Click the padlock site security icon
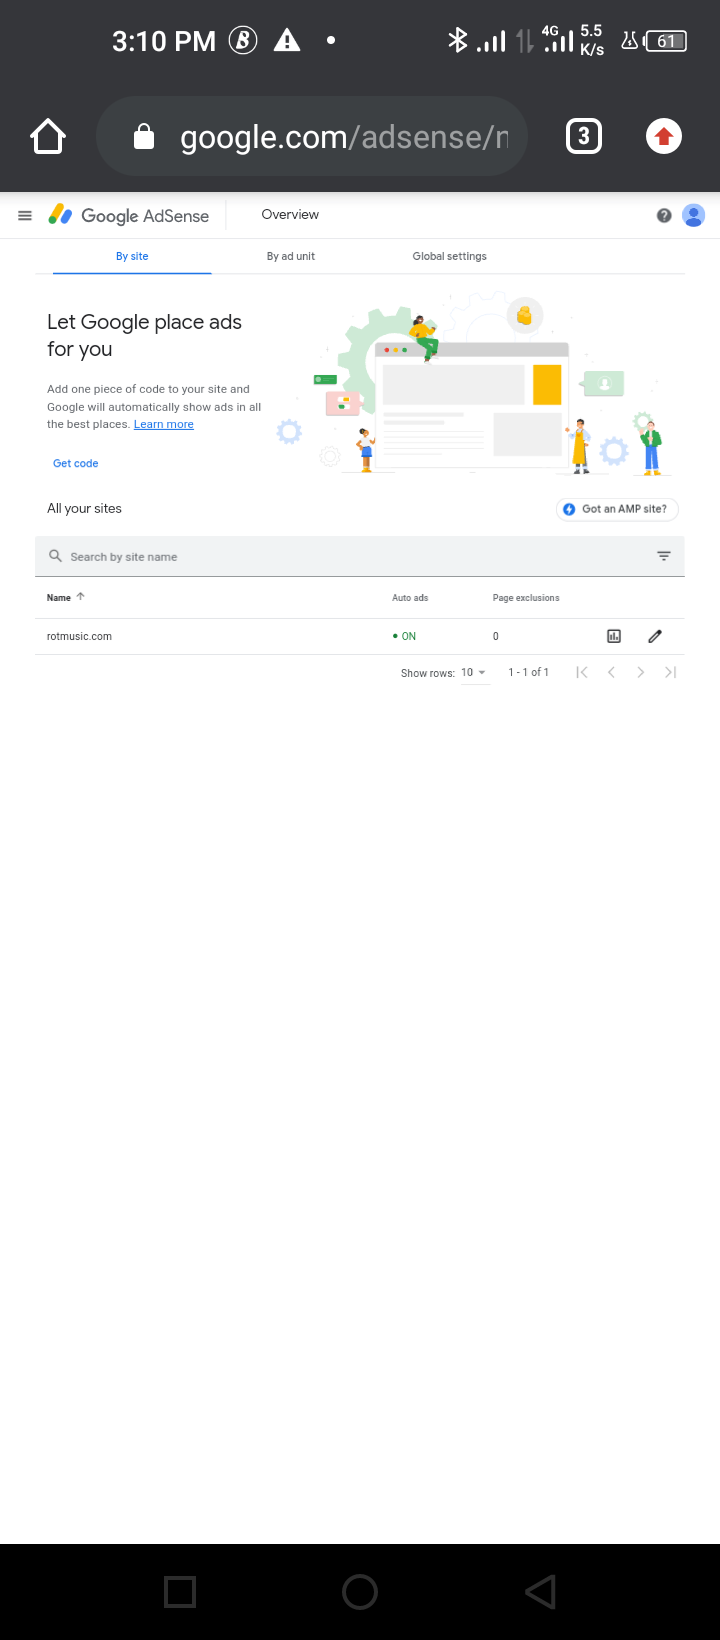The height and width of the screenshot is (1640, 720). point(144,136)
